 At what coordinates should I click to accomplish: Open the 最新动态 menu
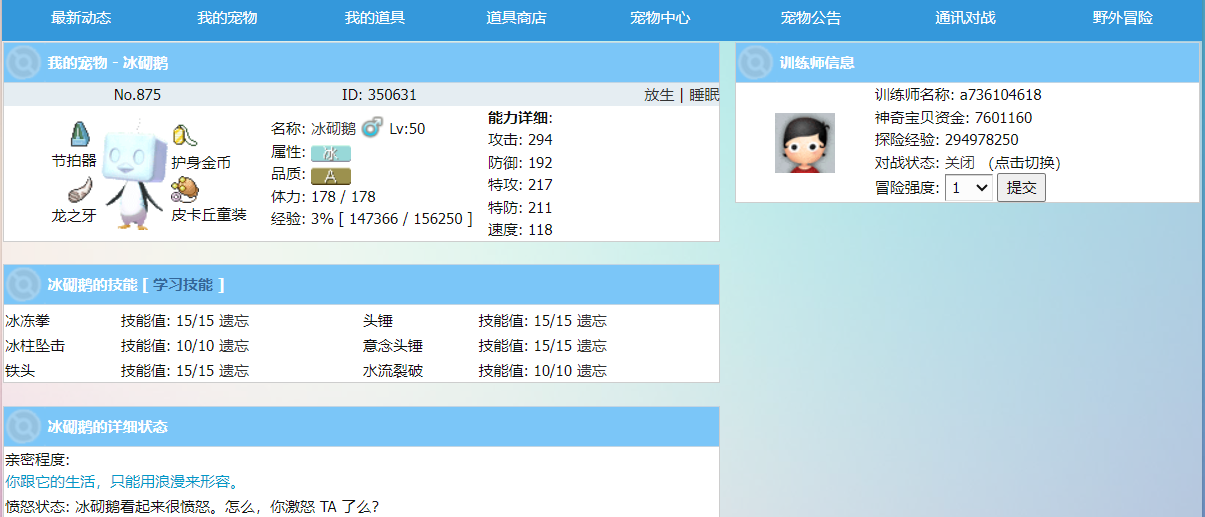point(81,18)
